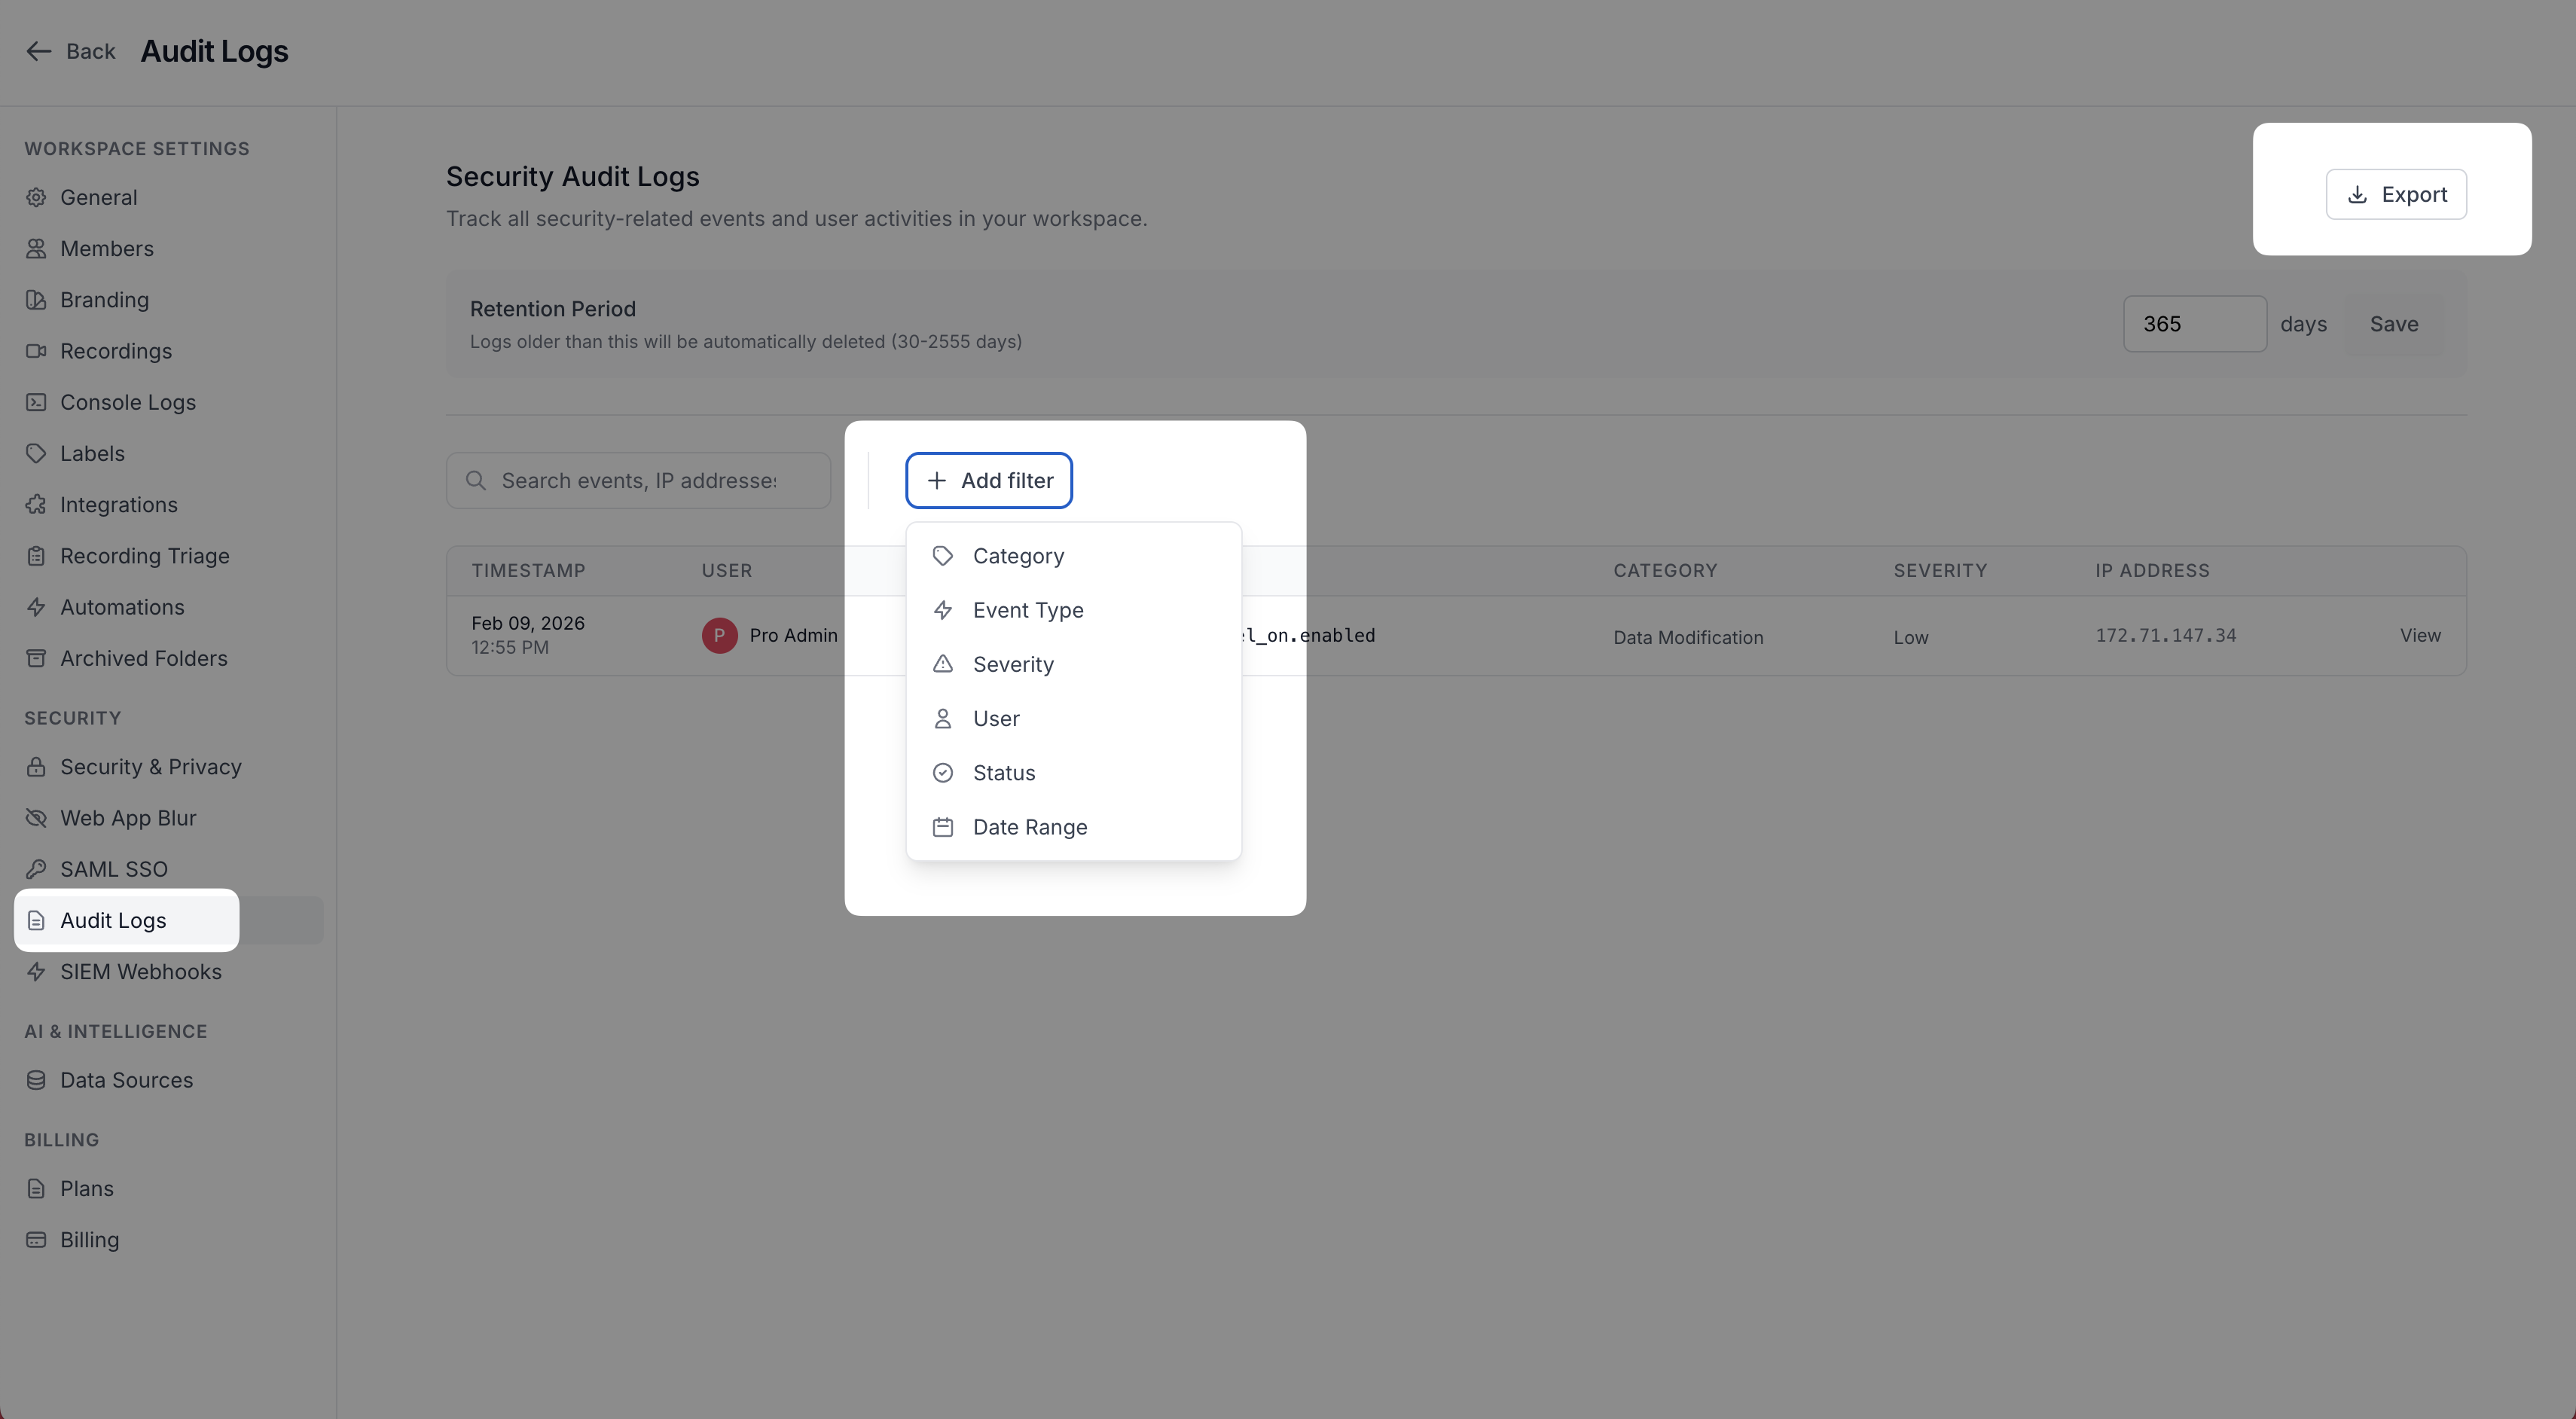Save the retention period setting
The image size is (2576, 1419).
point(2393,324)
